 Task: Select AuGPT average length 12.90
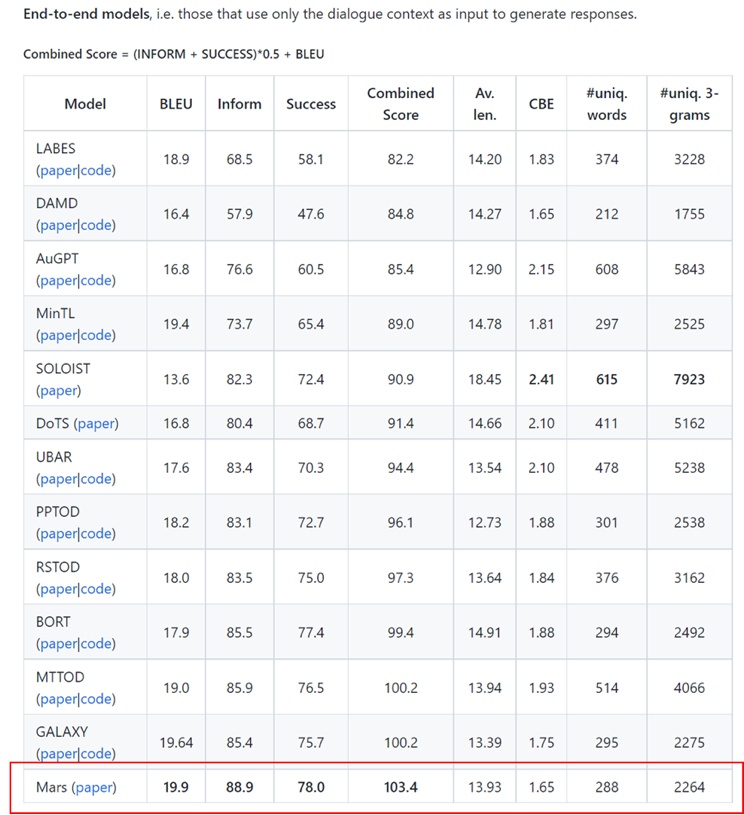485,269
